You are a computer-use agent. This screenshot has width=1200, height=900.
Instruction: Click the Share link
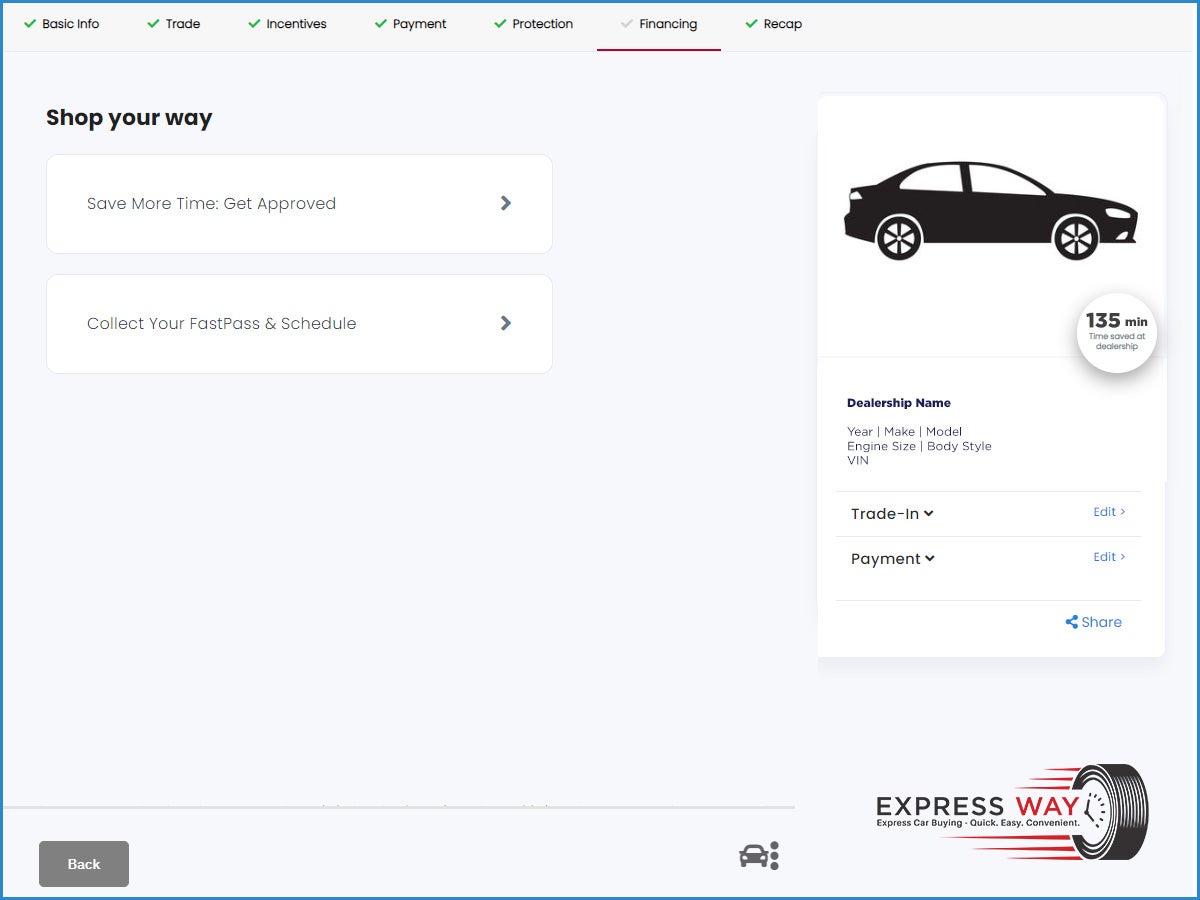1101,622
